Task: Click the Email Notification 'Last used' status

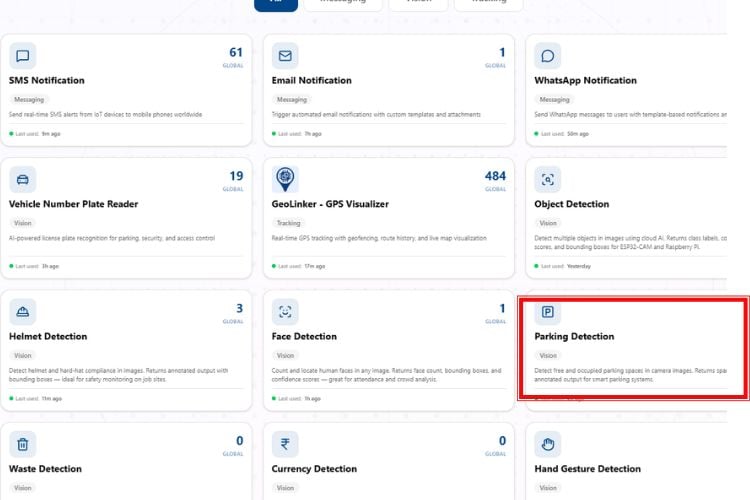Action: tap(297, 134)
